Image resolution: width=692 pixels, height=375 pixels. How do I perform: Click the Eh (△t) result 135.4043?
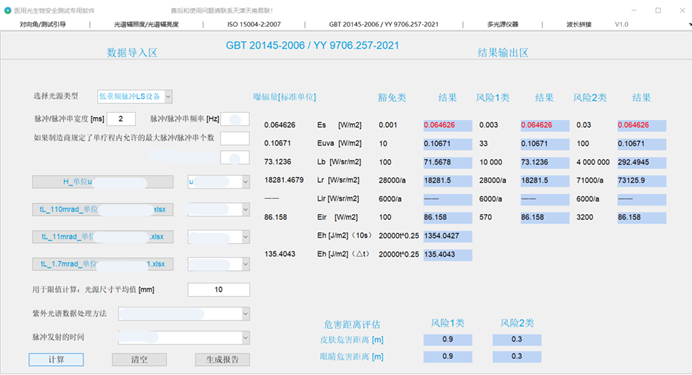448,255
